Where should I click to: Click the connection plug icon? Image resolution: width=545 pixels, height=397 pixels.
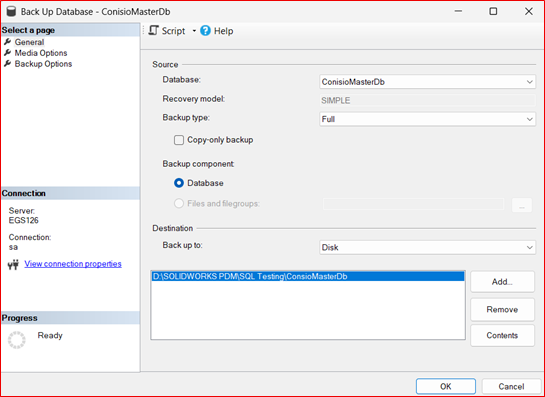(x=13, y=265)
